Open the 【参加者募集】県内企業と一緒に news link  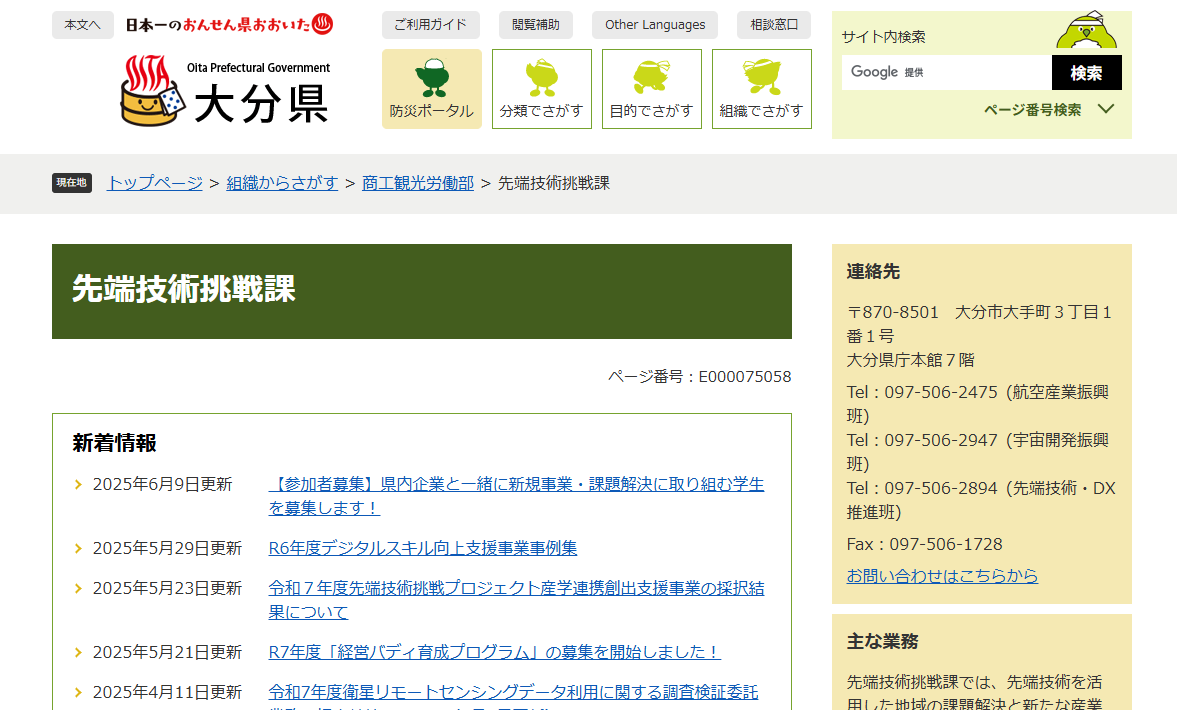(516, 496)
